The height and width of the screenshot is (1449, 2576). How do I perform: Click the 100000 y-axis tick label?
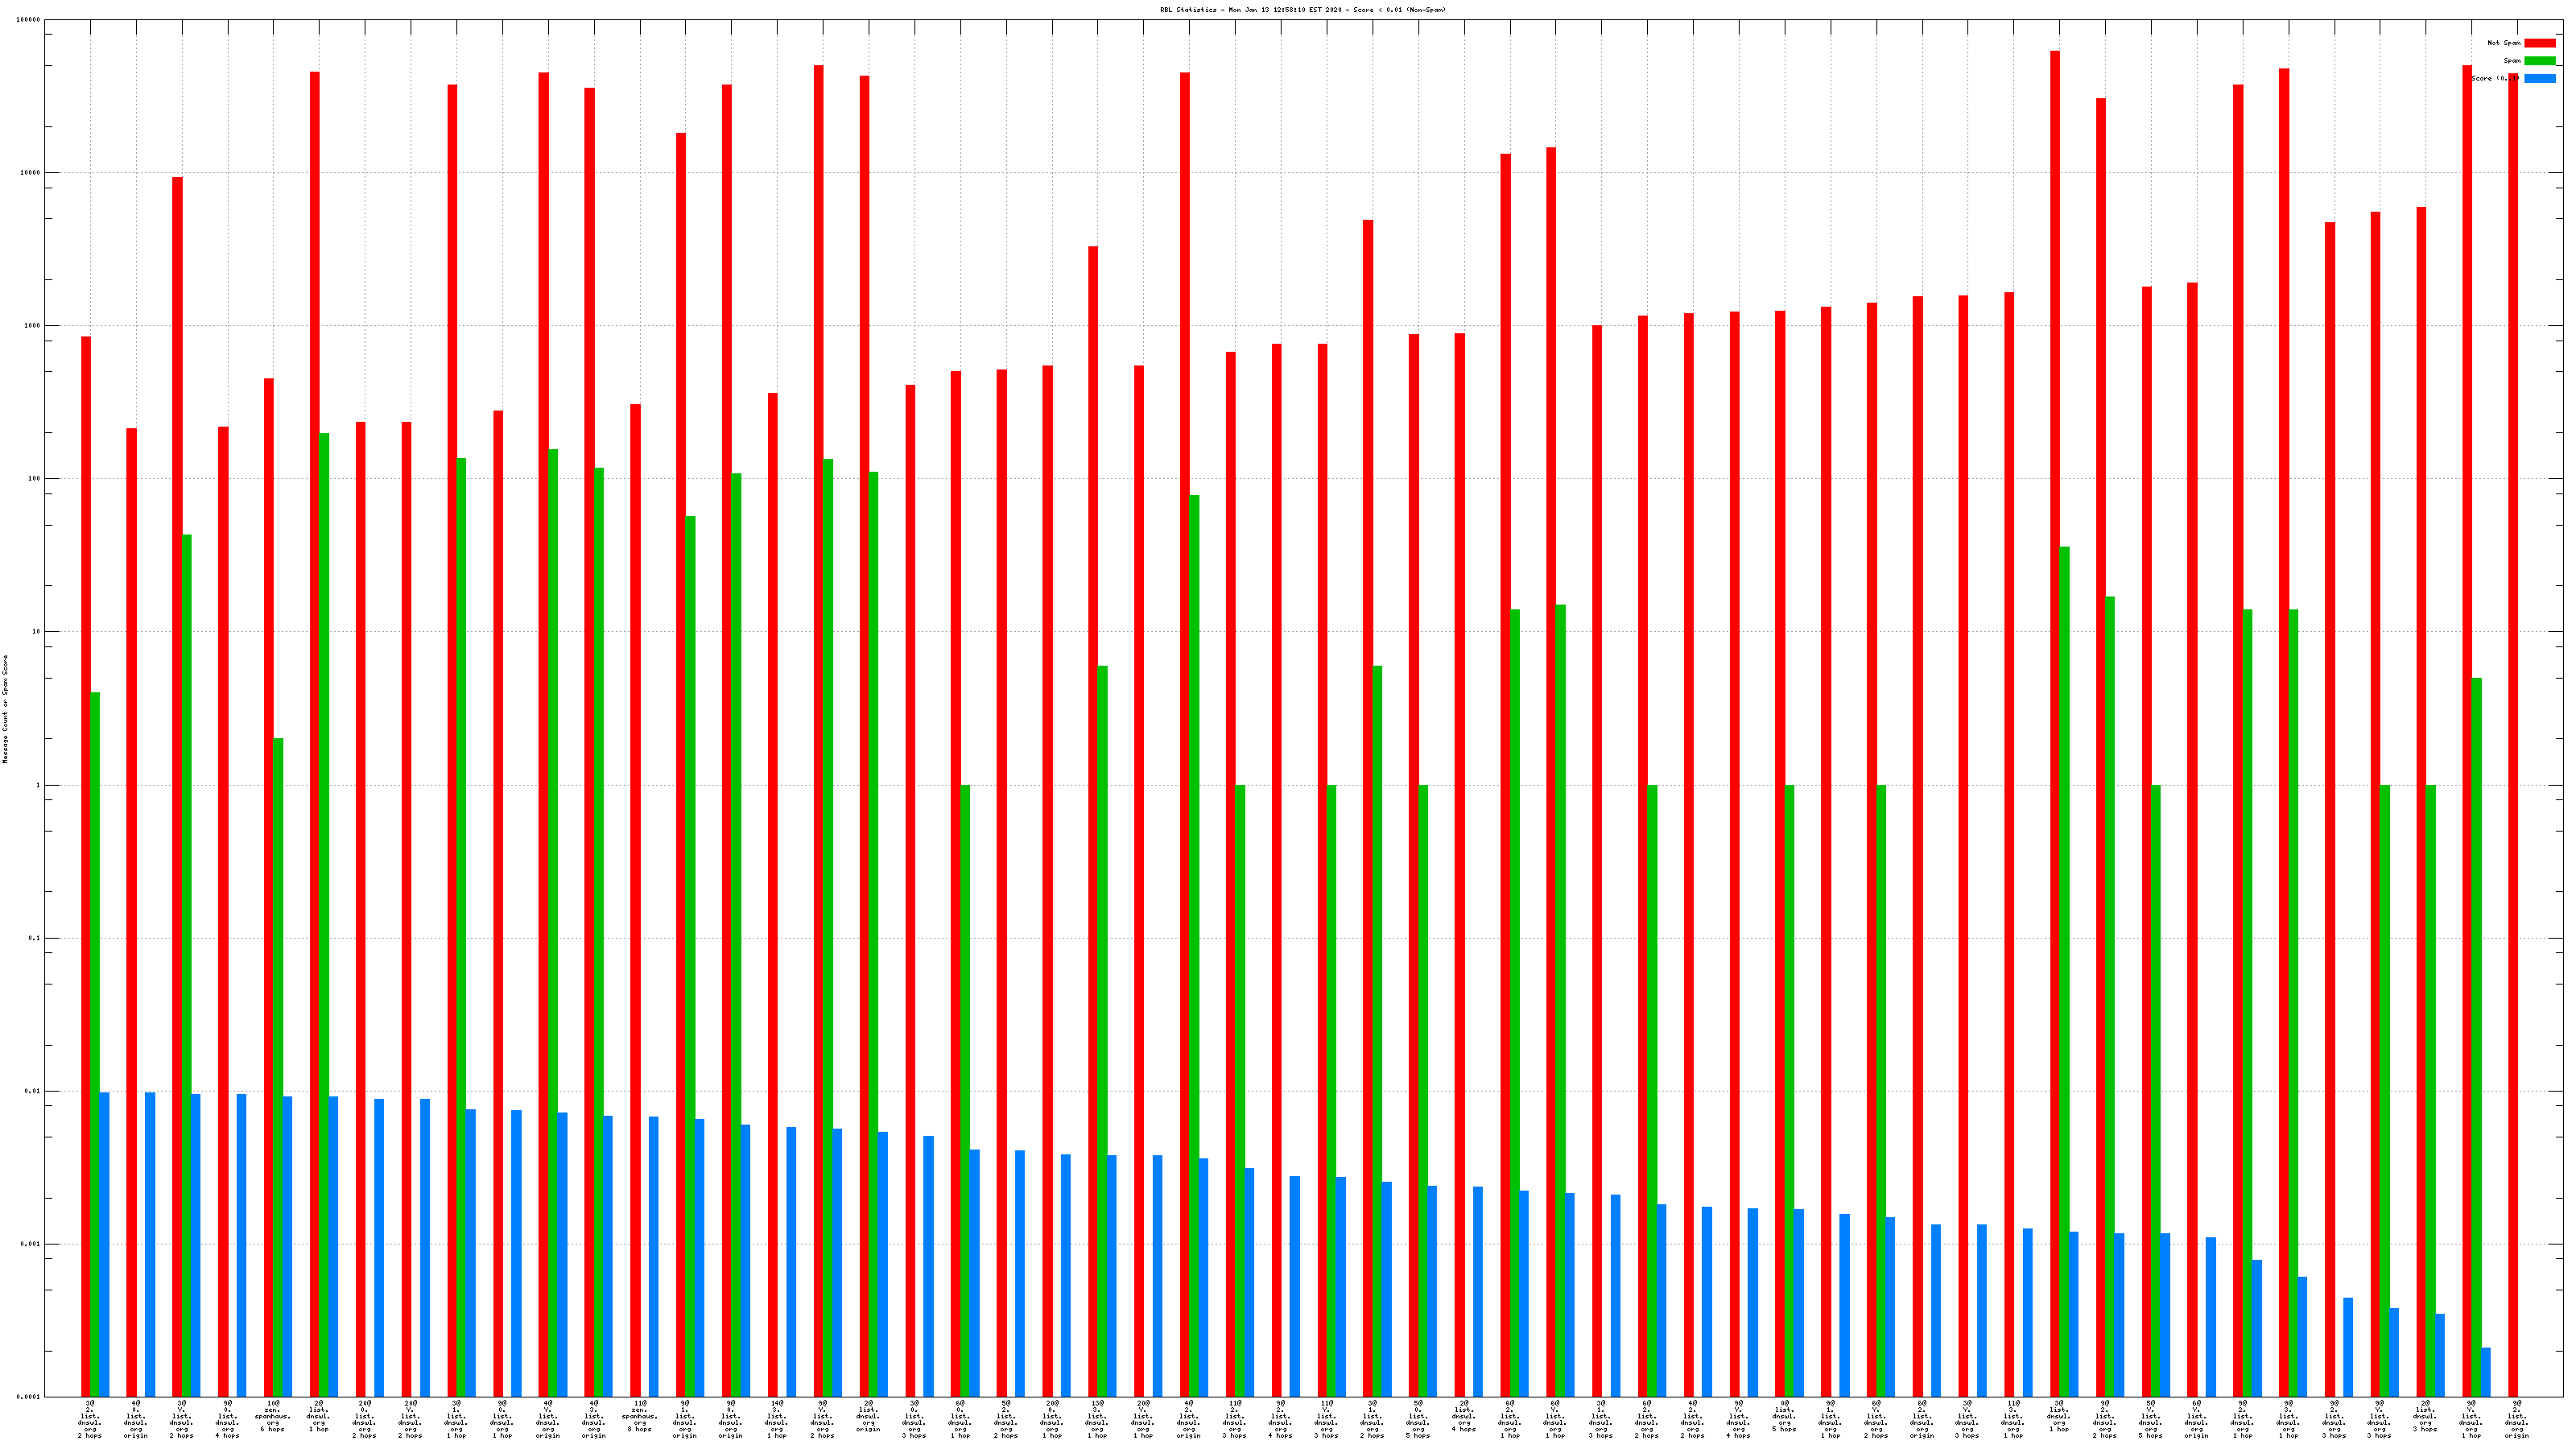point(29,20)
